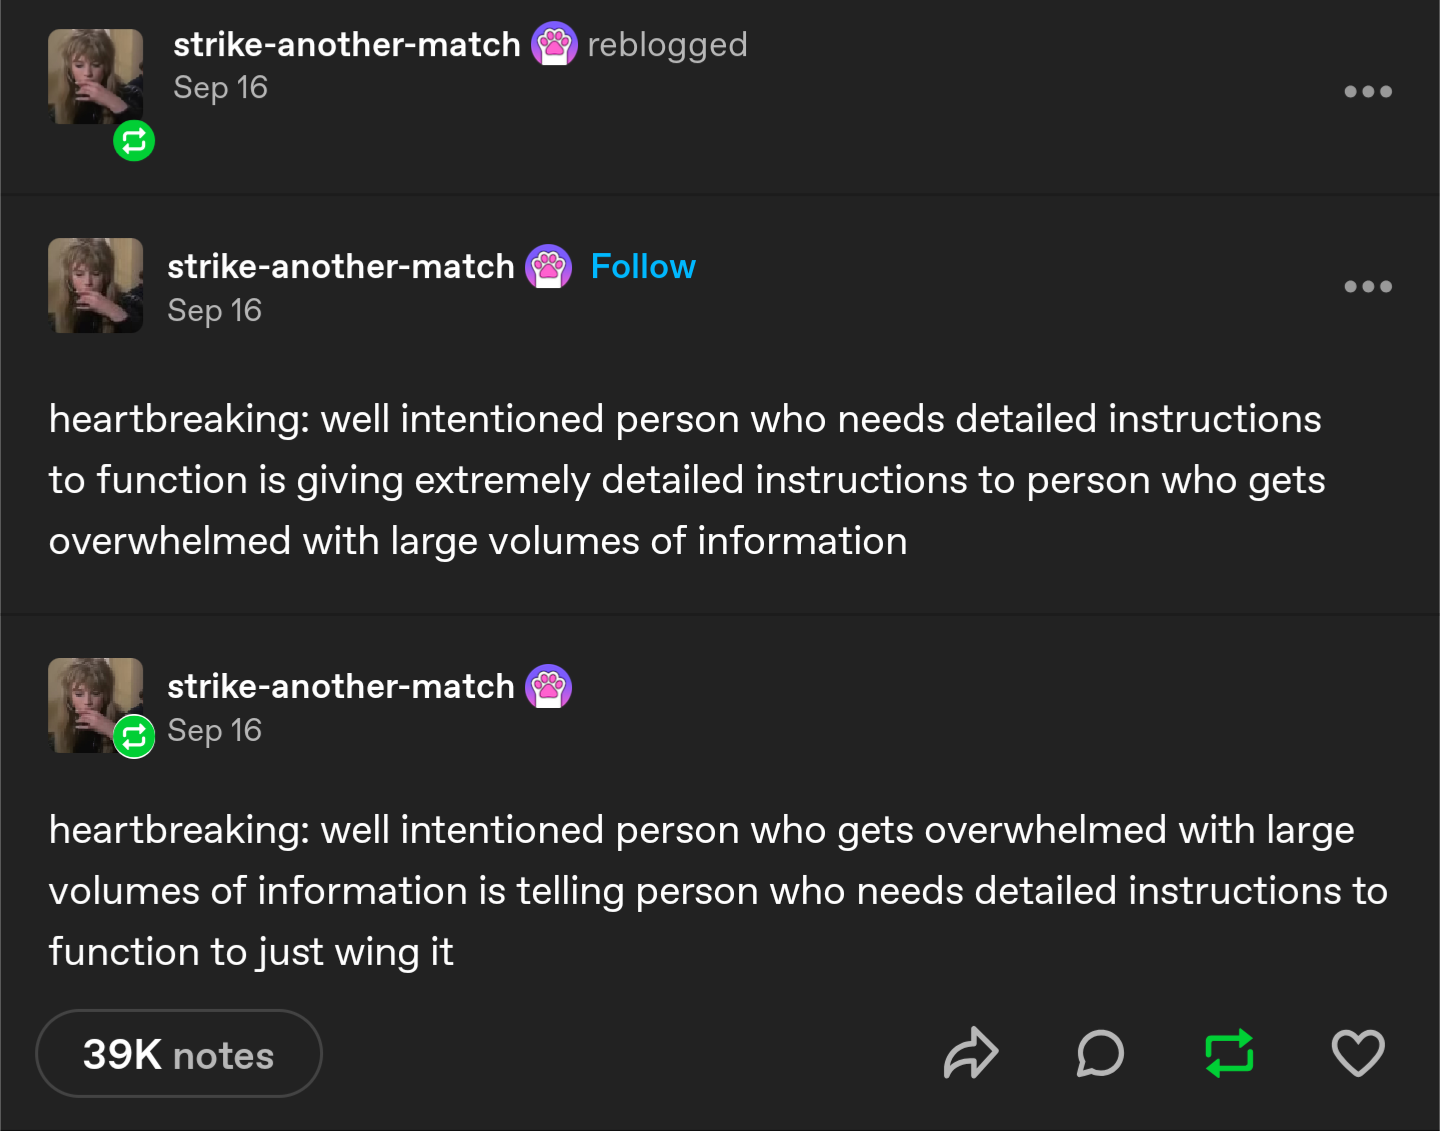The width and height of the screenshot is (1440, 1131).
Task: Click the original post's avatar thumbnail
Action: 95,285
